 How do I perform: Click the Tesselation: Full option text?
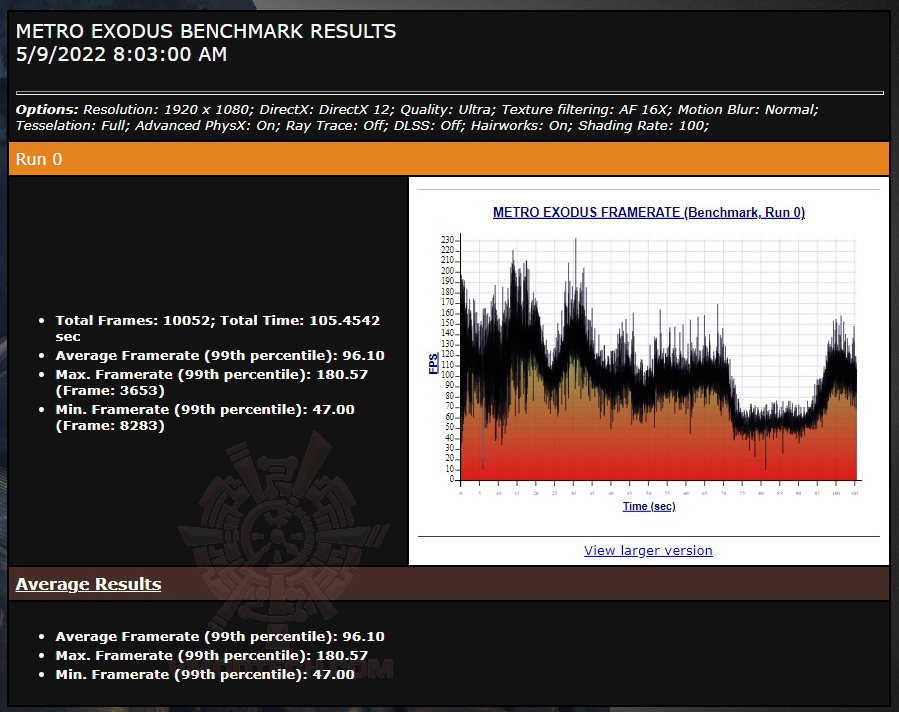pyautogui.click(x=72, y=126)
